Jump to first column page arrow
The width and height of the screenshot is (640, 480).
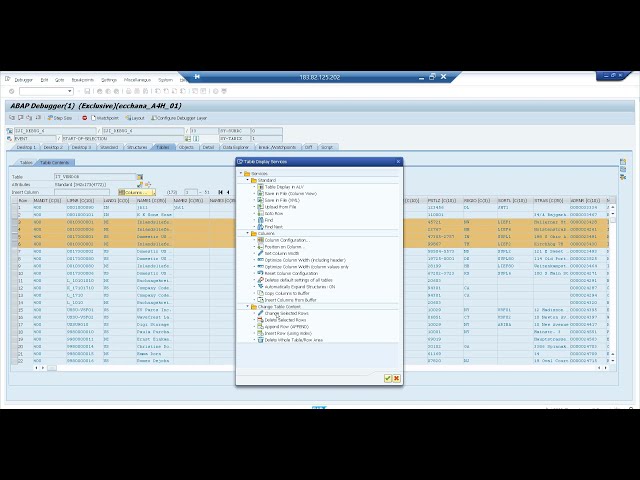(220, 192)
